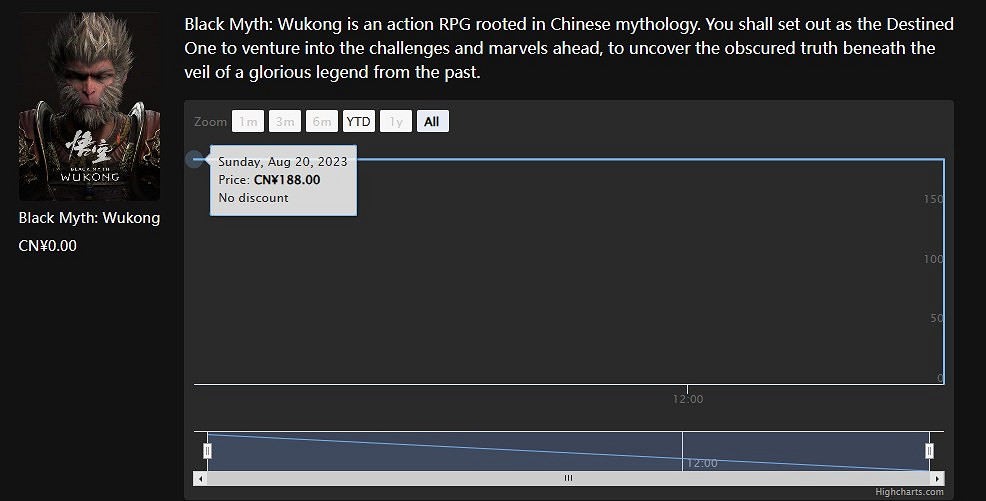
Task: Switch zoom range to YTD
Action: point(358,122)
